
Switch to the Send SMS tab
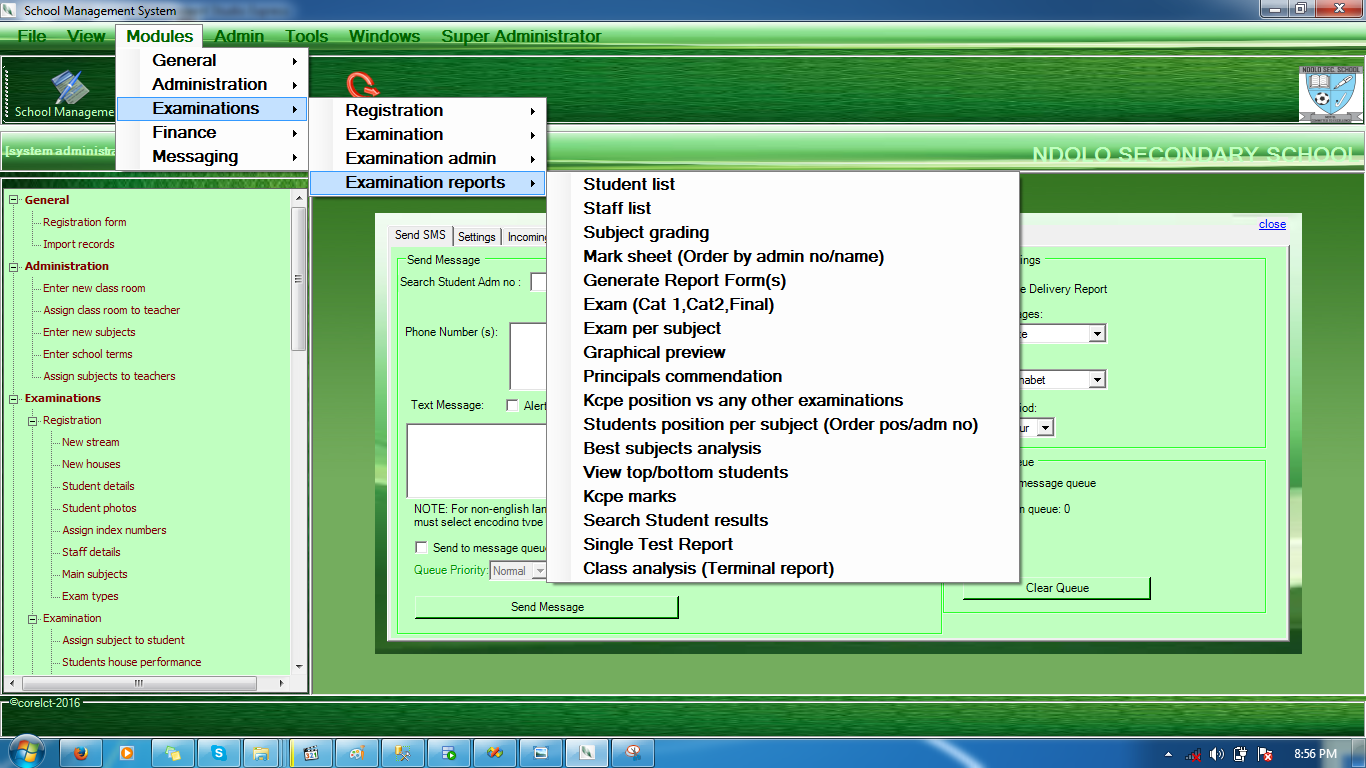[x=420, y=235]
